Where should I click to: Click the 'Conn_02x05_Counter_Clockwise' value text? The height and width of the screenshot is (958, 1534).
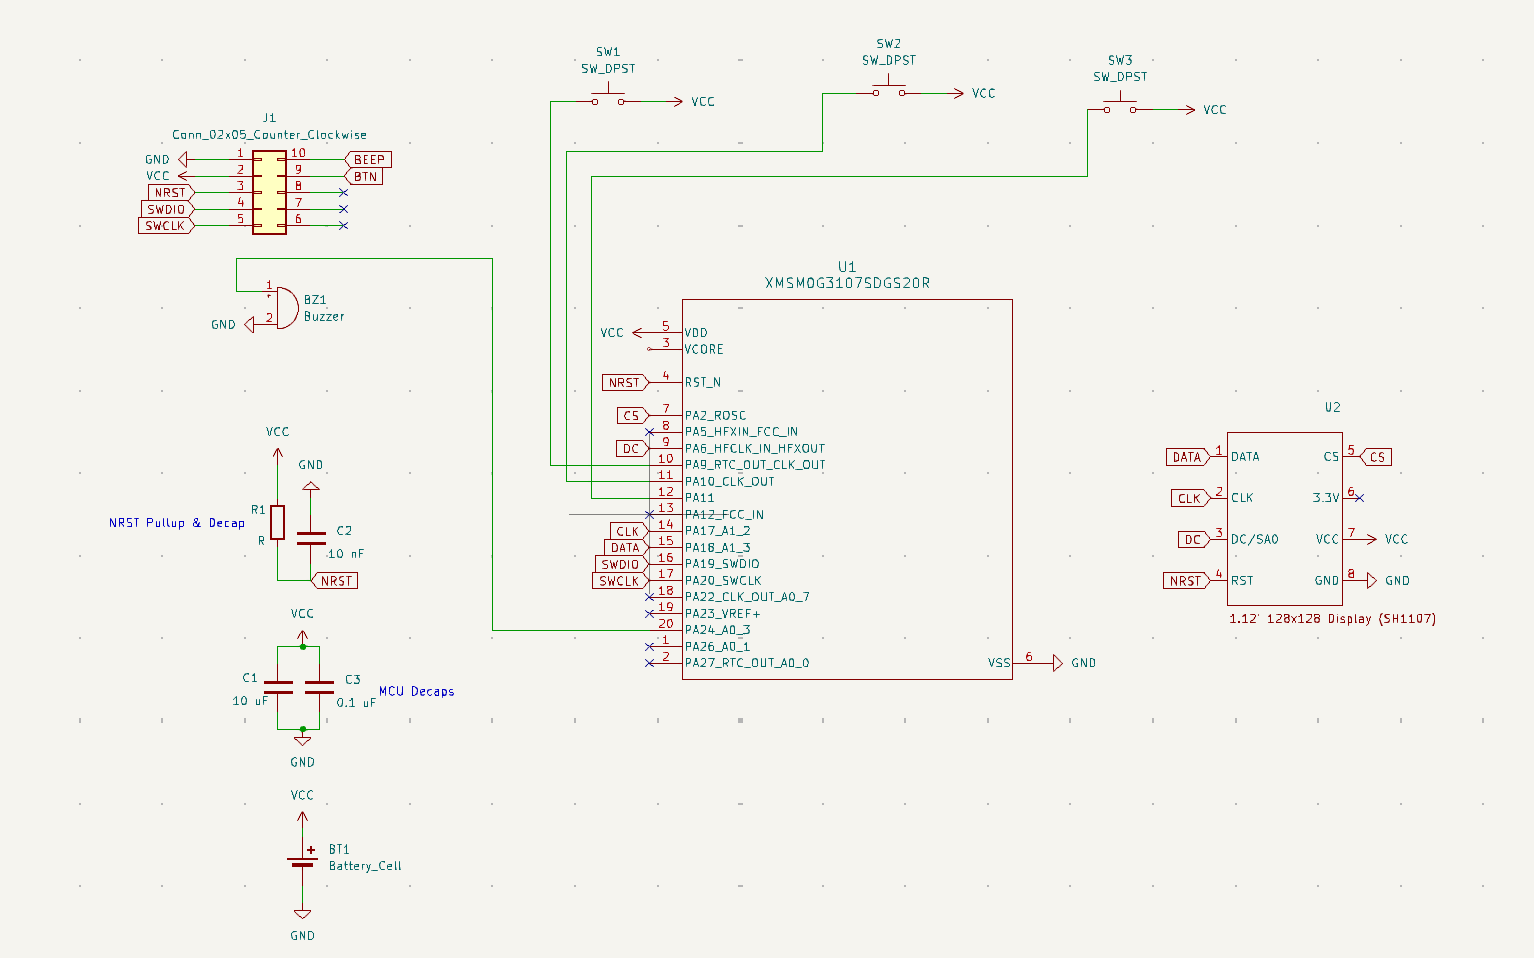click(269, 134)
